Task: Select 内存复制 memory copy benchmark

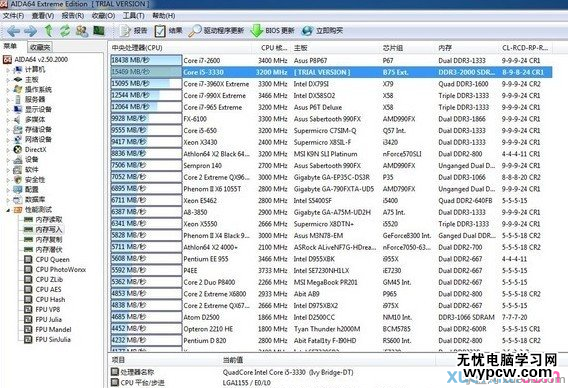Action: 43,239
